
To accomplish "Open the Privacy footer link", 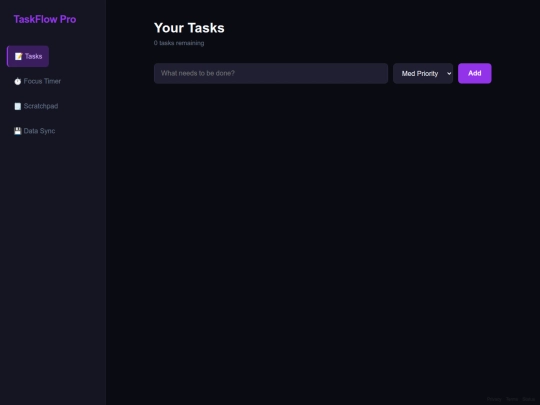I will tap(494, 399).
